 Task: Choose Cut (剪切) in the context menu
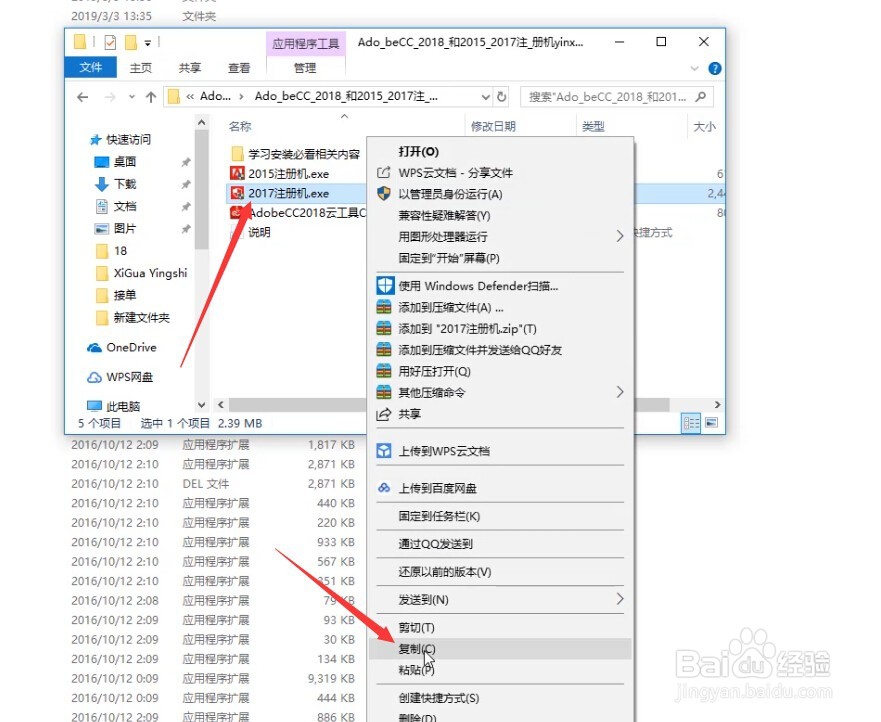click(500, 627)
